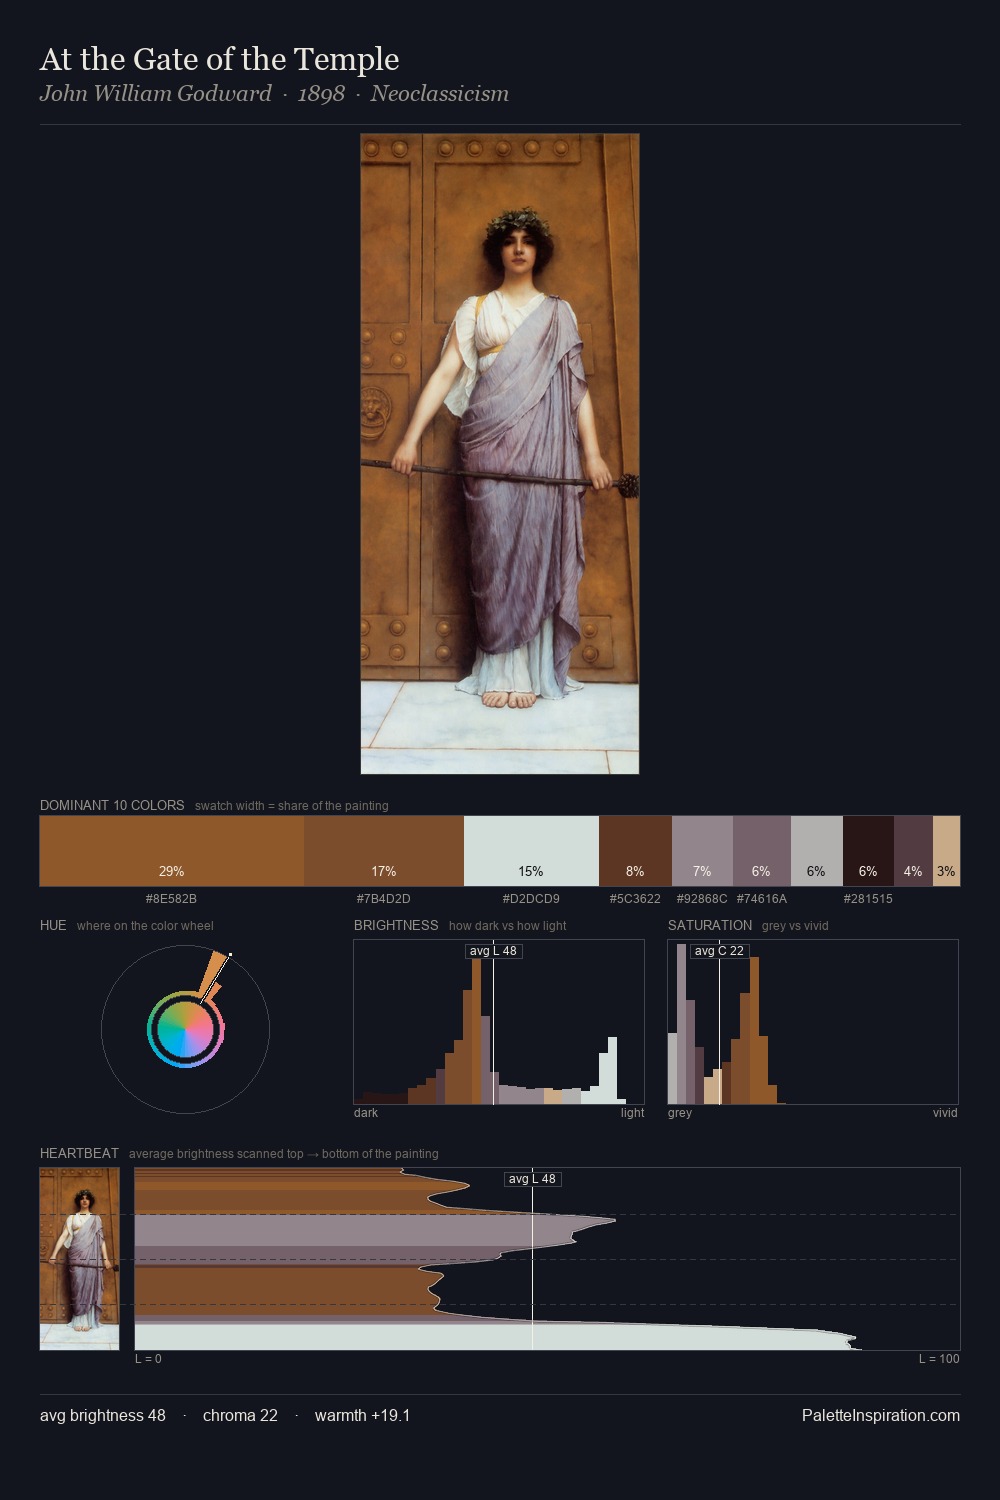
Task: Pick the 4% dark plum swatch
Action: click(x=913, y=851)
